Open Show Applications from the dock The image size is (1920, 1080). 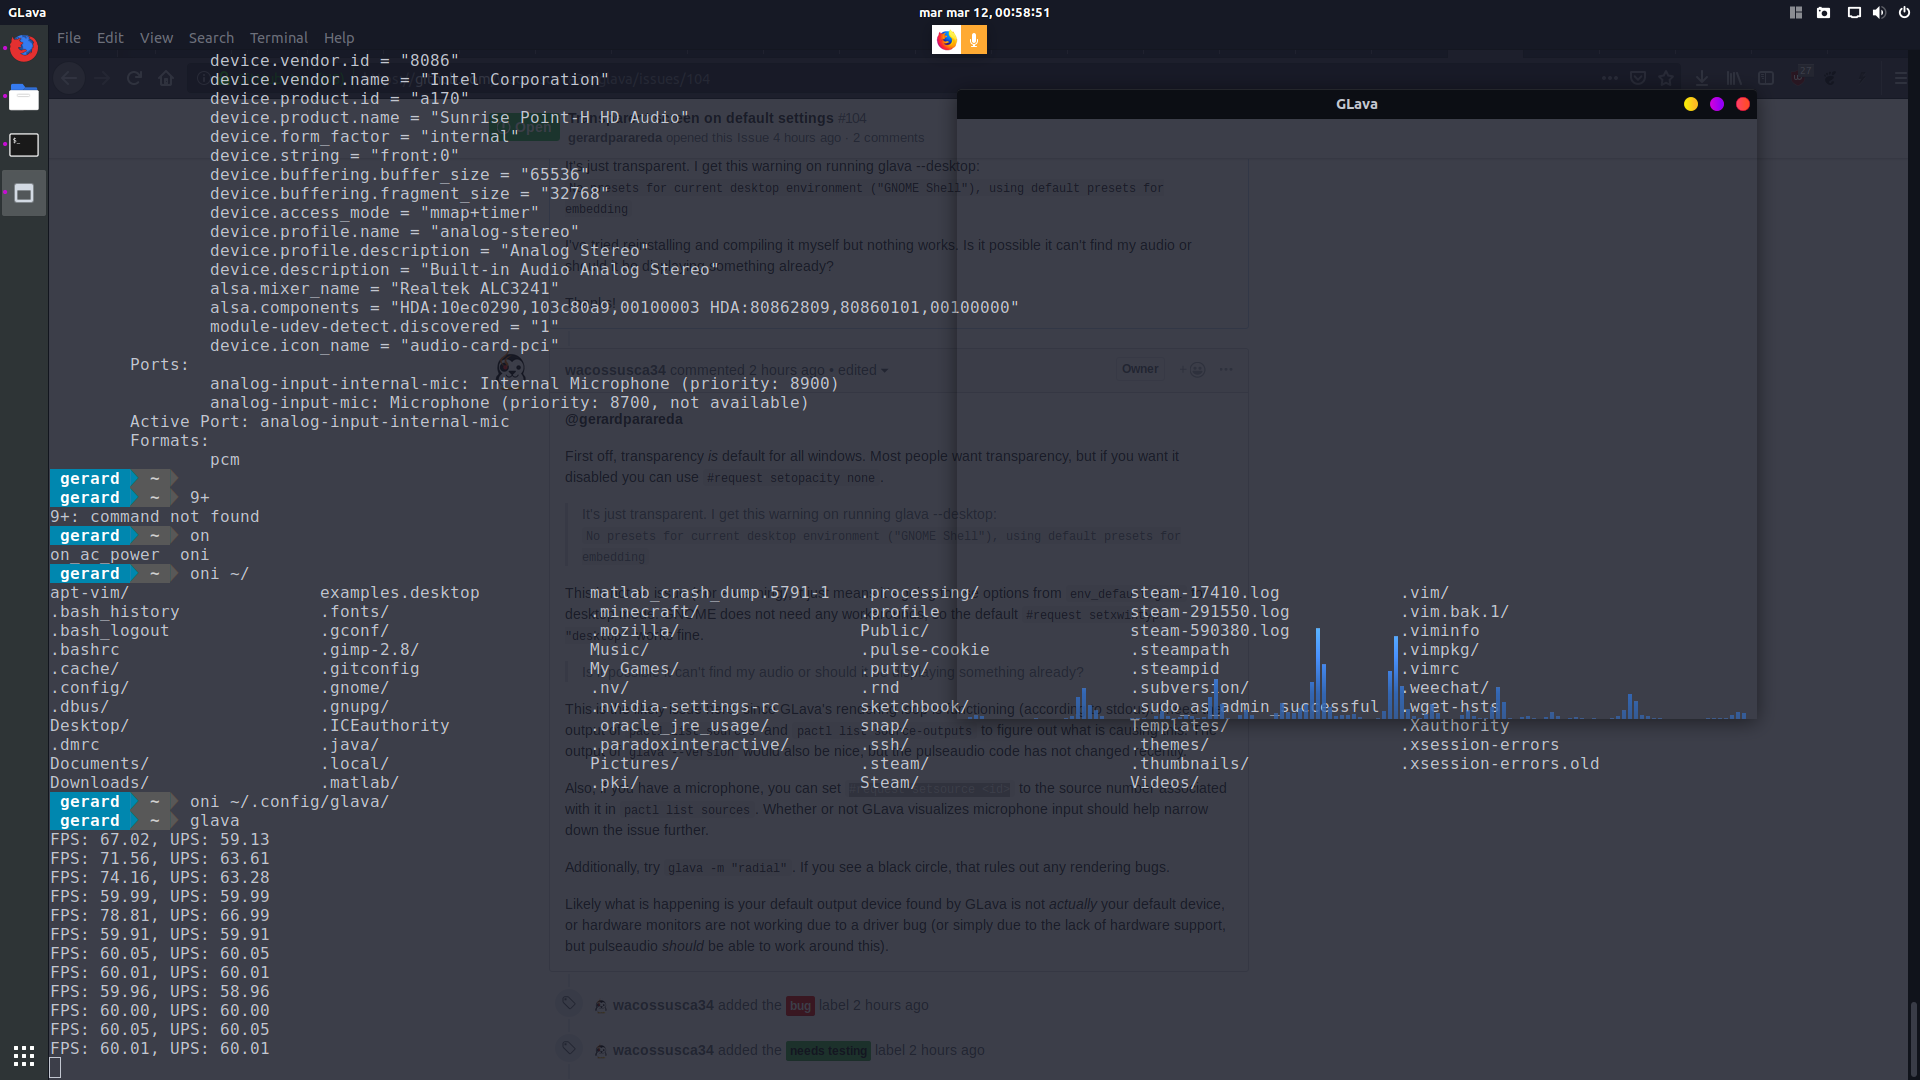click(23, 1056)
